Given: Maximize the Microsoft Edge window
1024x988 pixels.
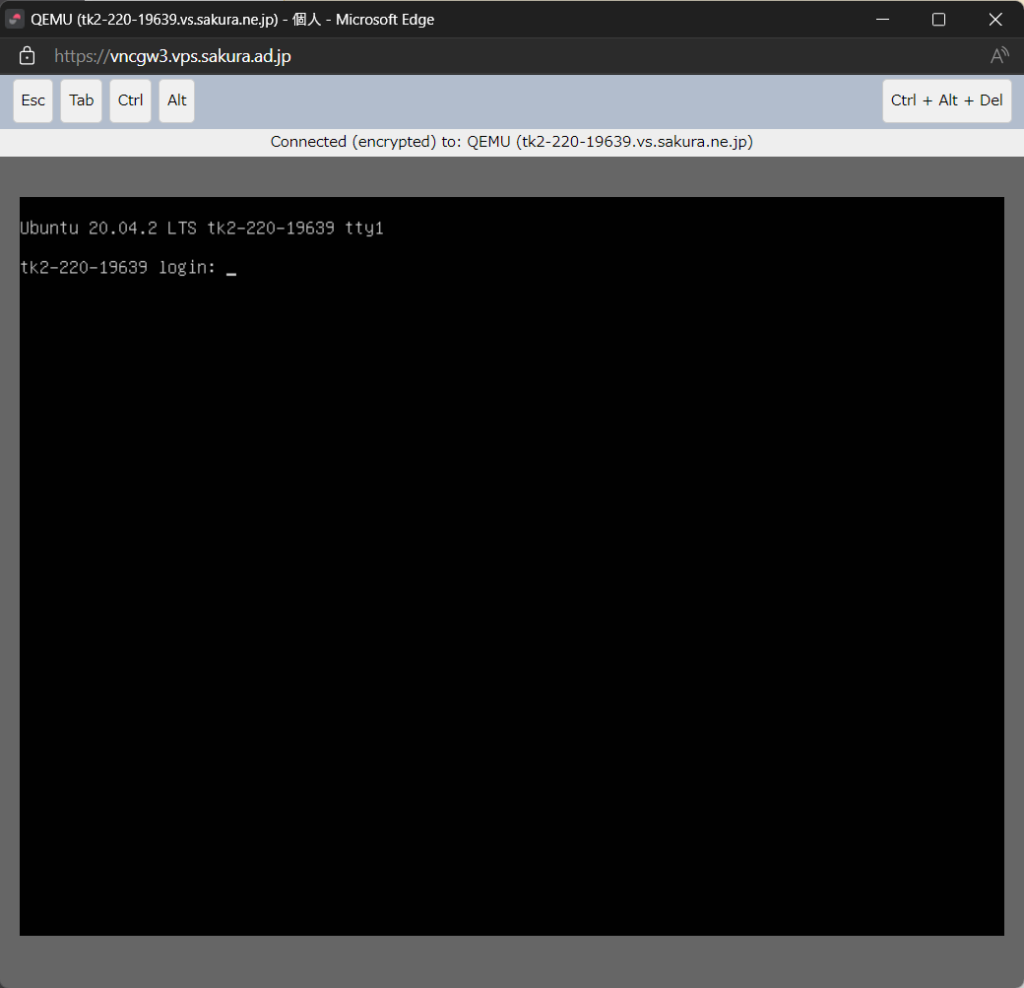Looking at the screenshot, I should click(x=938, y=20).
